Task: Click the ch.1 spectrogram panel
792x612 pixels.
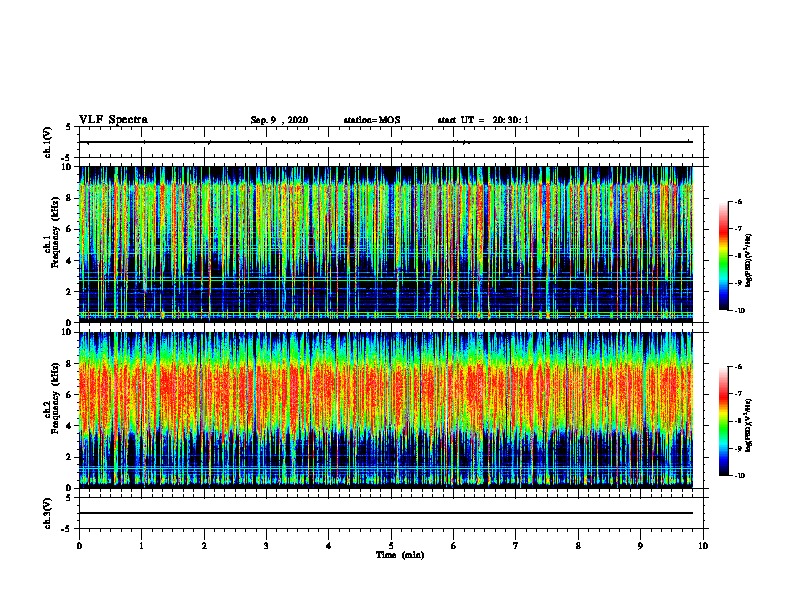Action: click(x=386, y=244)
